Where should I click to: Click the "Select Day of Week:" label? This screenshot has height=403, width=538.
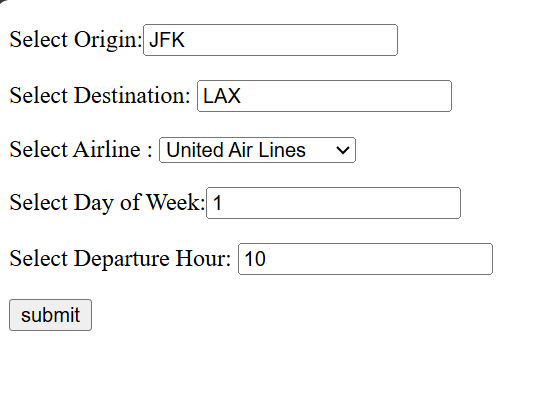coord(107,203)
